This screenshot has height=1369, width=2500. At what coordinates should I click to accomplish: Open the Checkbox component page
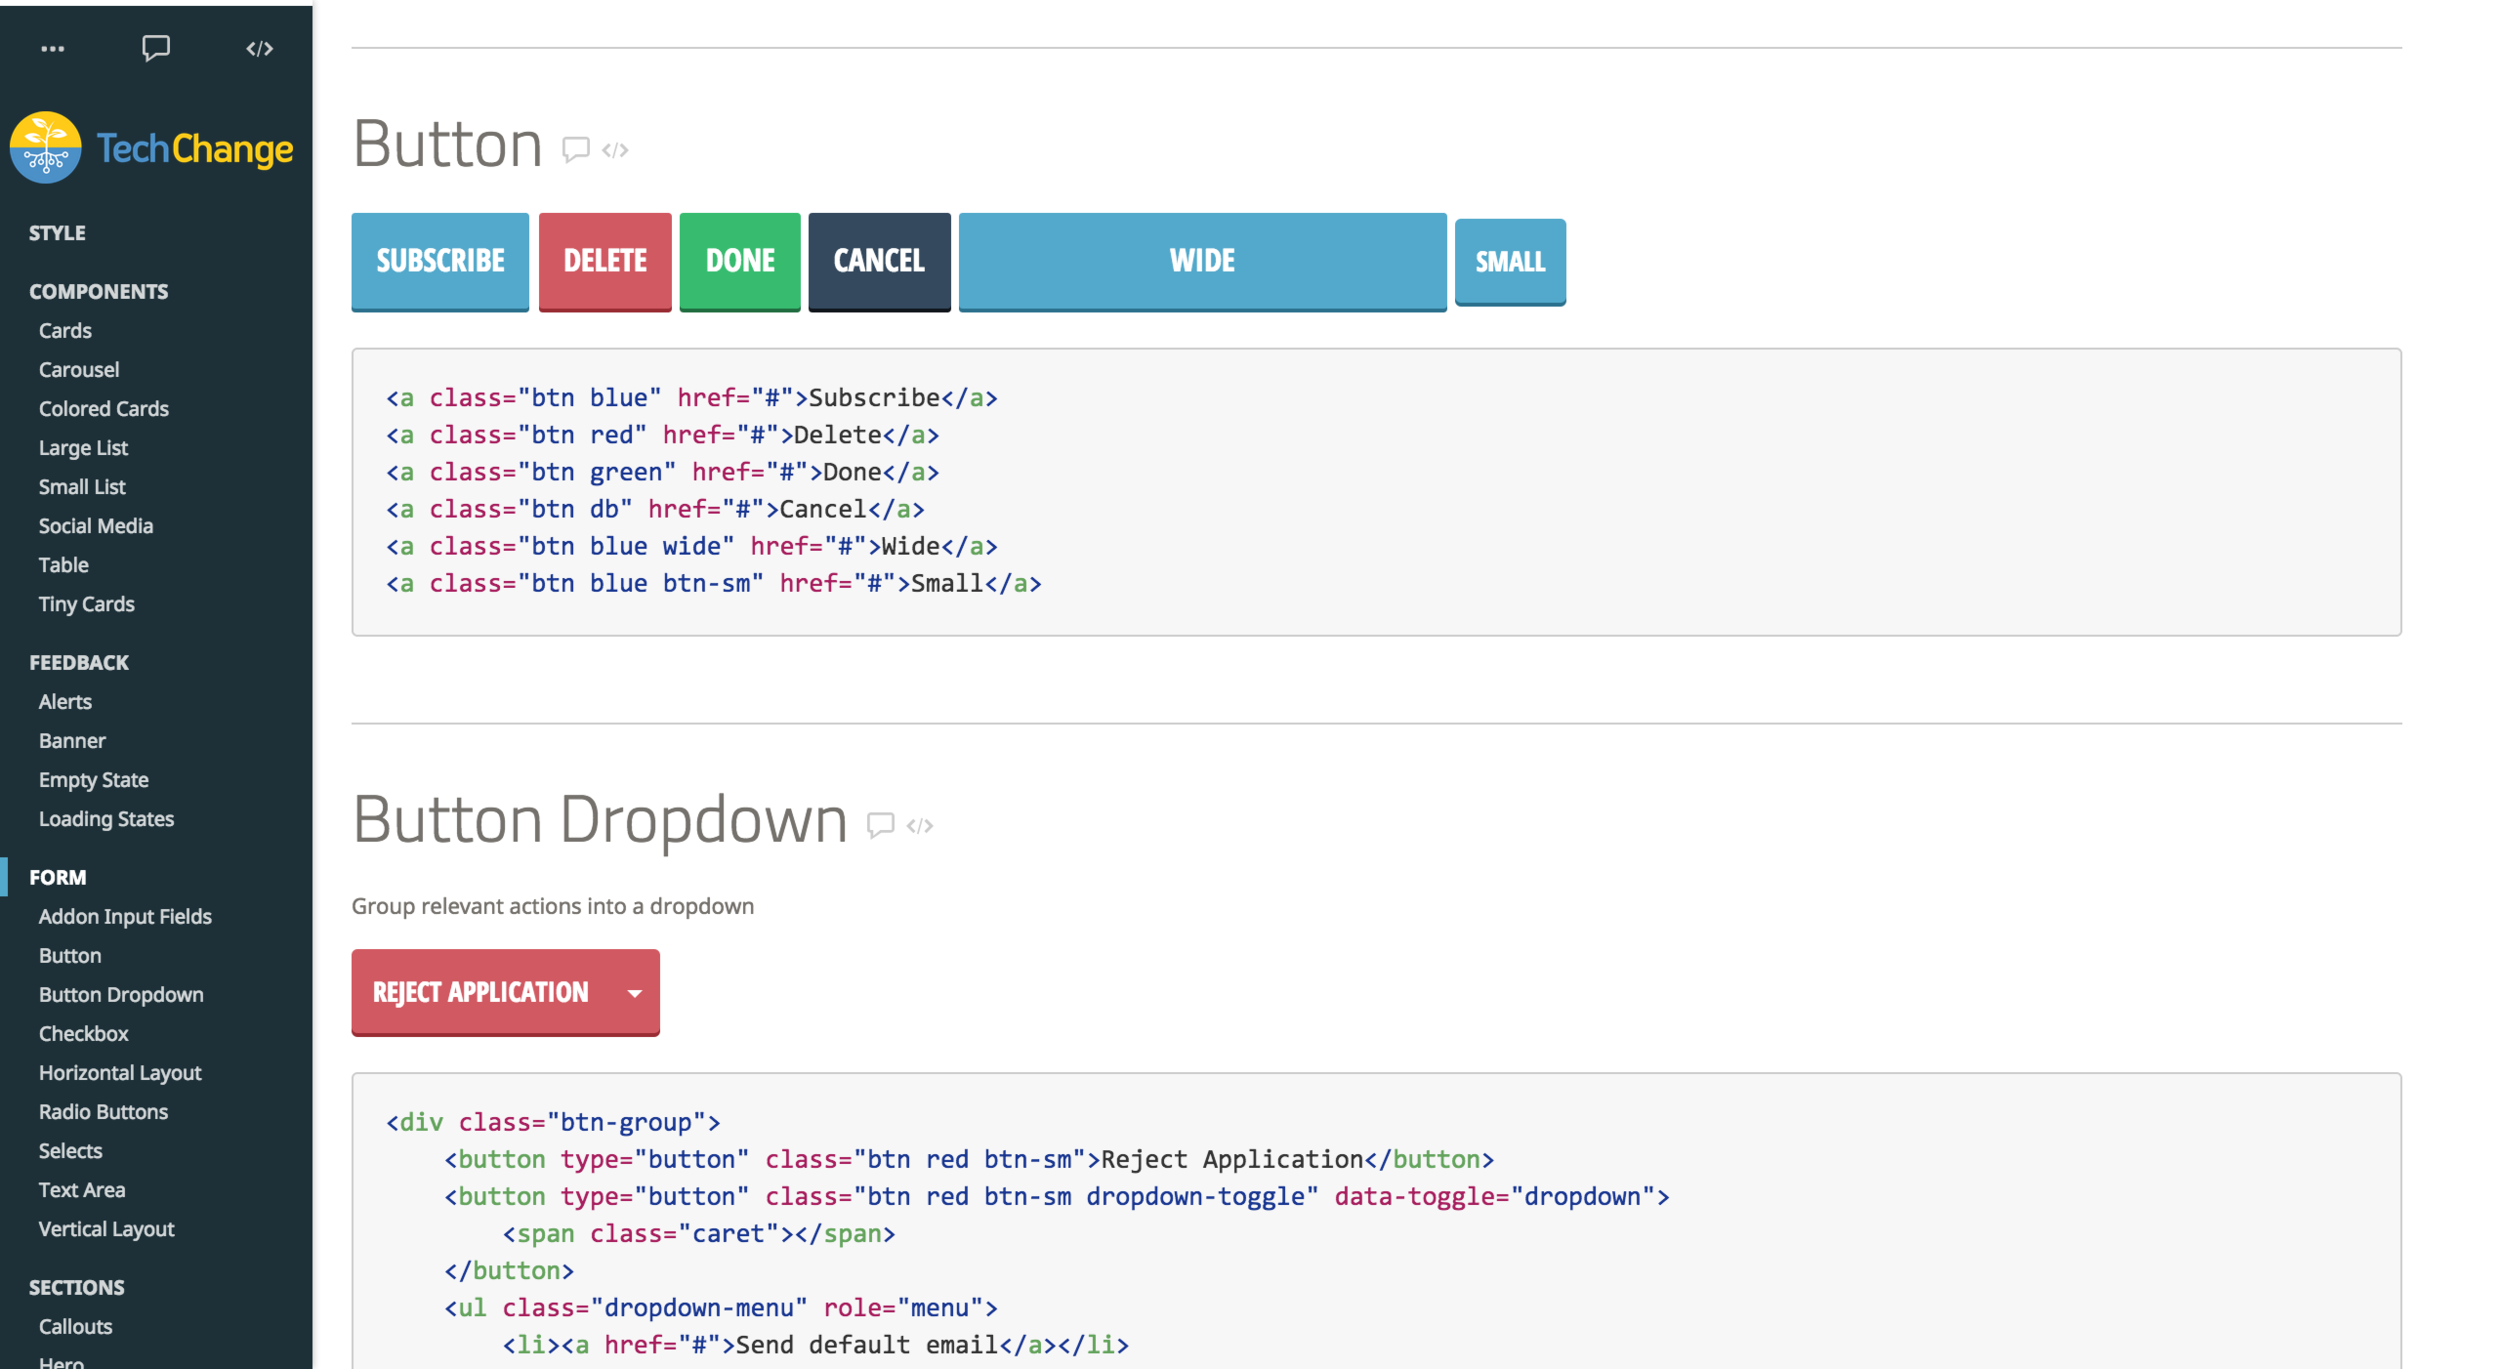coord(83,1033)
